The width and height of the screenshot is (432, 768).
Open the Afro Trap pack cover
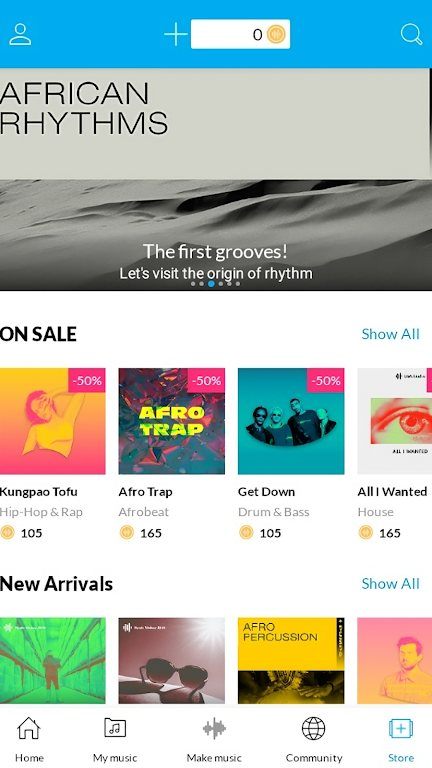(171, 421)
